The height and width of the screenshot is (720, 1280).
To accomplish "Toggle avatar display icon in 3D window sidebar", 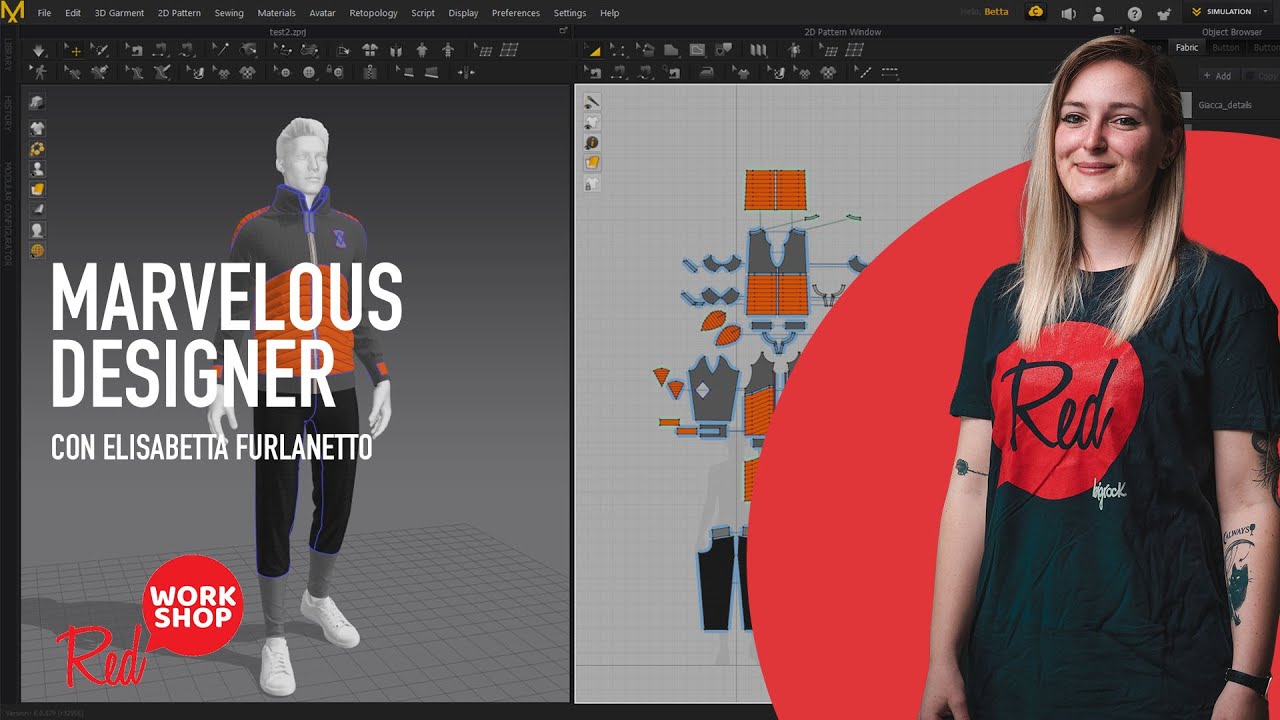I will click(x=37, y=168).
